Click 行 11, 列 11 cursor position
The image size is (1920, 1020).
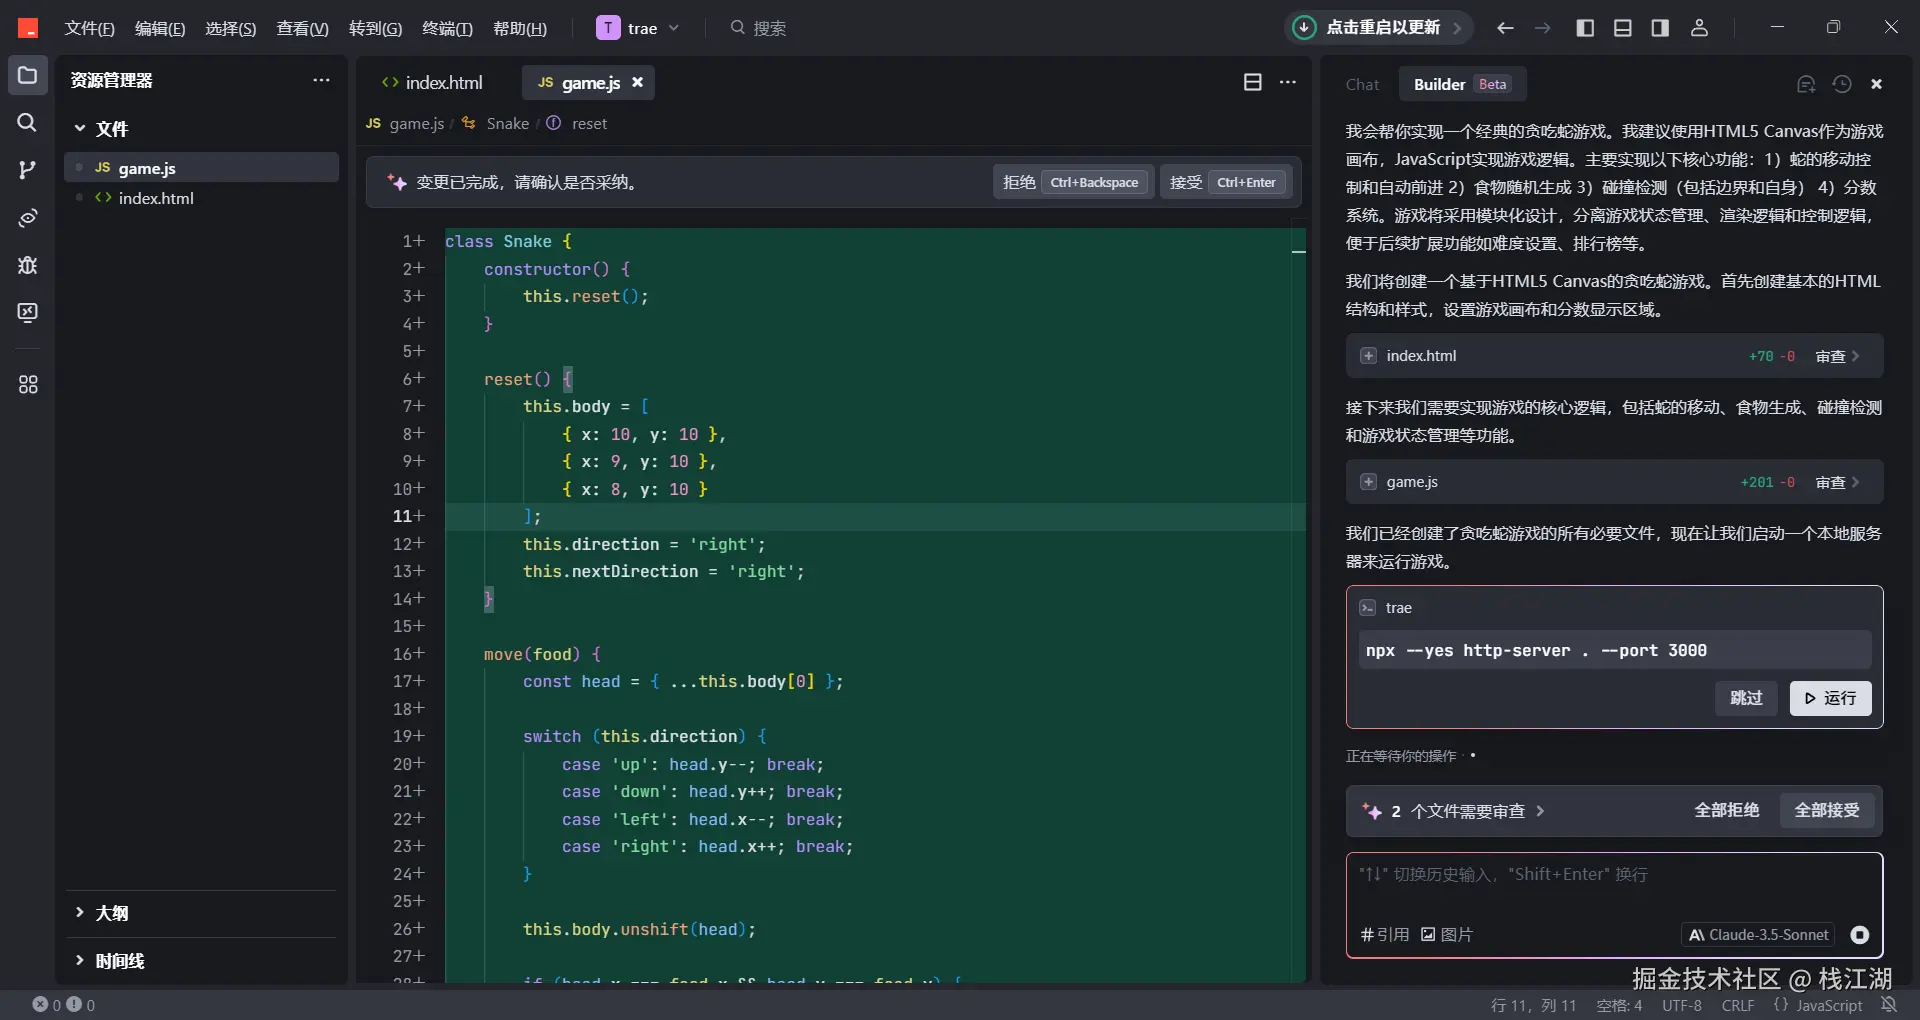pos(1533,1005)
